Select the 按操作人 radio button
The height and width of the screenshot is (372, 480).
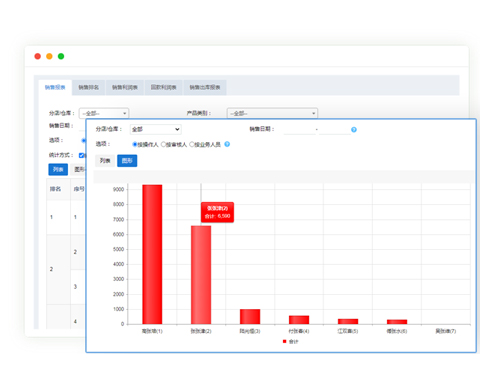pyautogui.click(x=135, y=144)
